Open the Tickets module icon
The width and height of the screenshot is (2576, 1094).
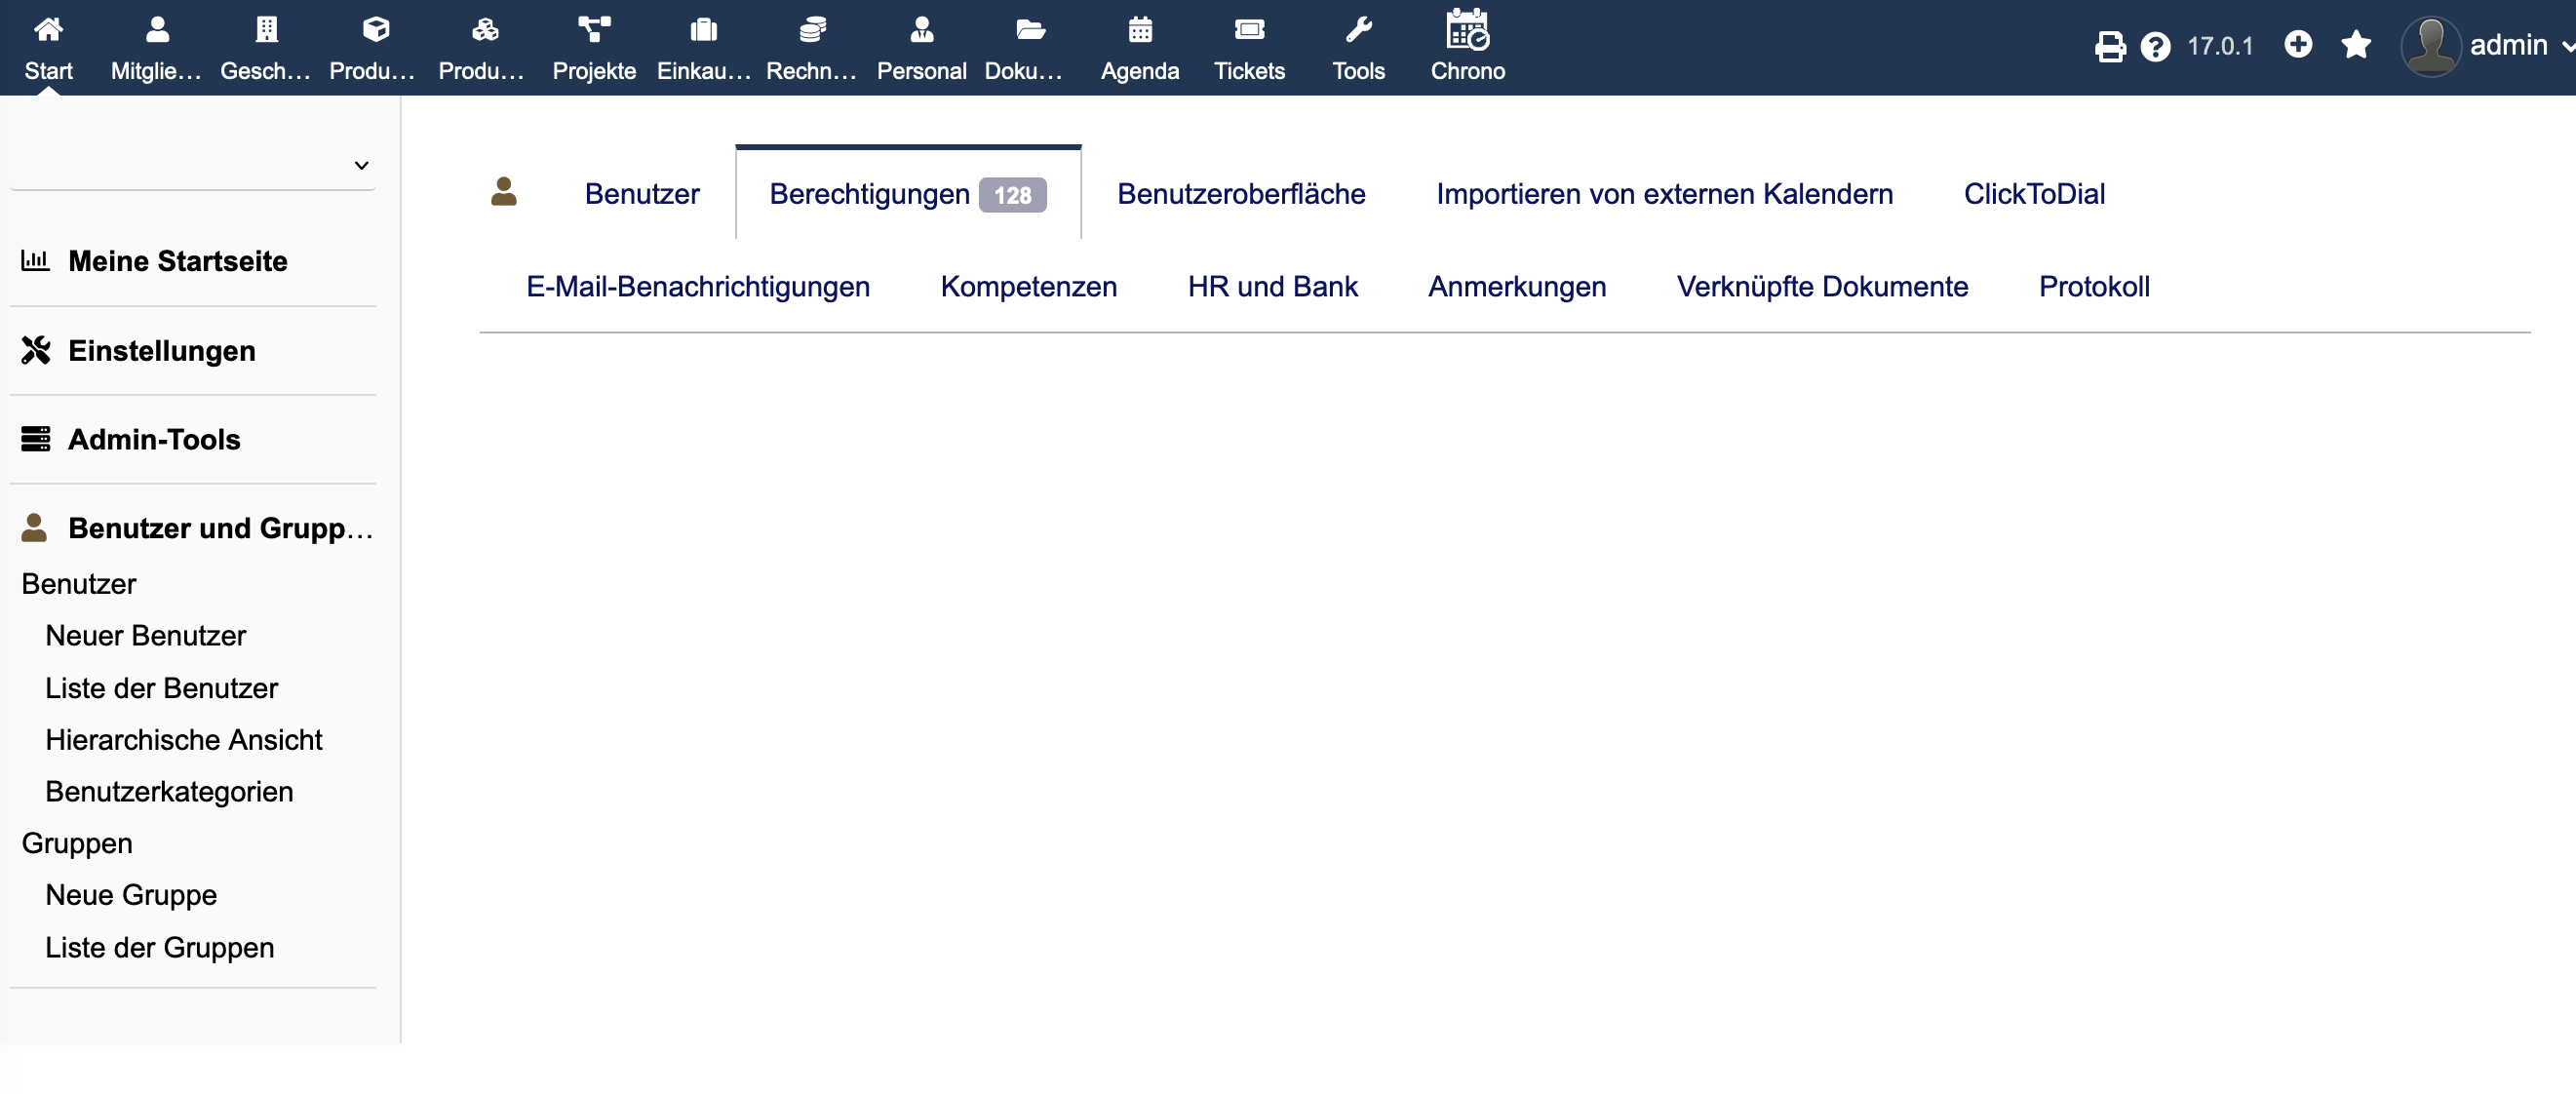click(1249, 30)
